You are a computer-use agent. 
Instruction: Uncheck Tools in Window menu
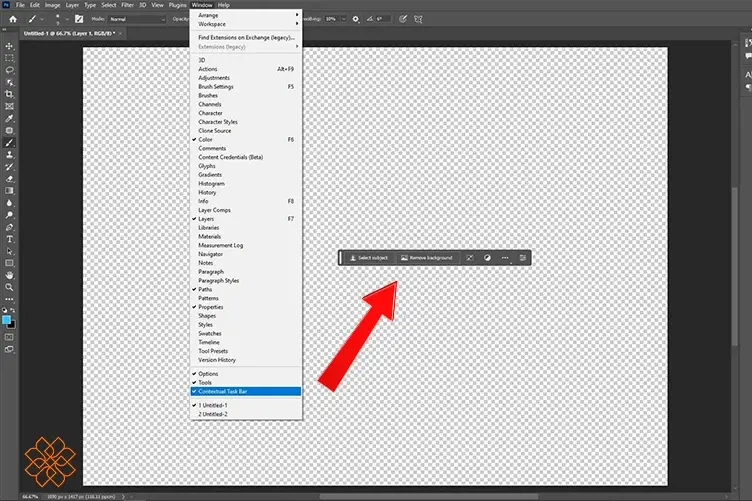(x=246, y=383)
